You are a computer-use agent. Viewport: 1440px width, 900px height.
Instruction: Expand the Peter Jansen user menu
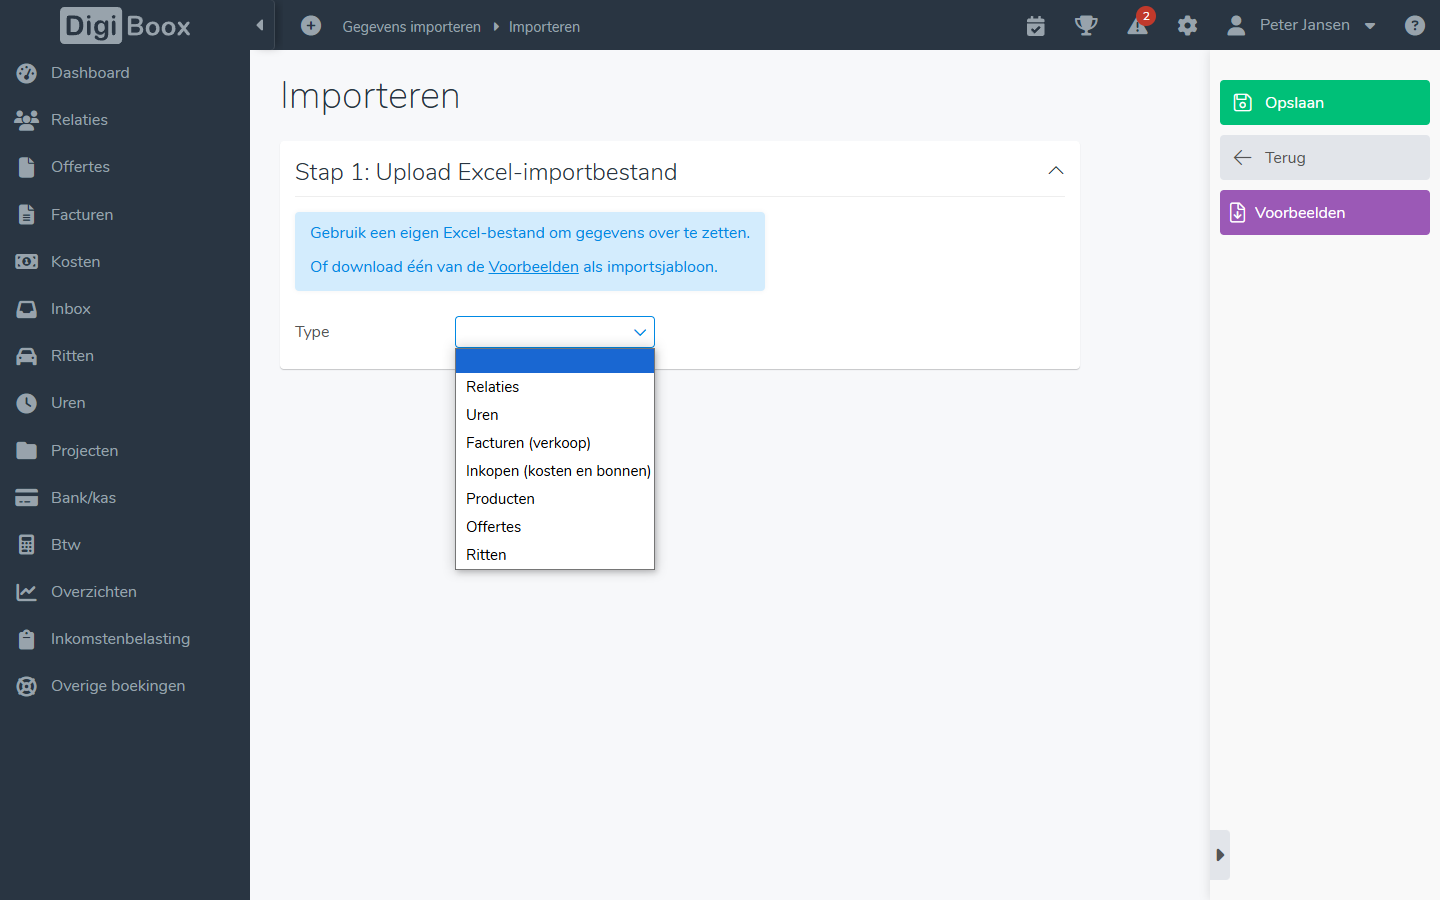pyautogui.click(x=1303, y=26)
